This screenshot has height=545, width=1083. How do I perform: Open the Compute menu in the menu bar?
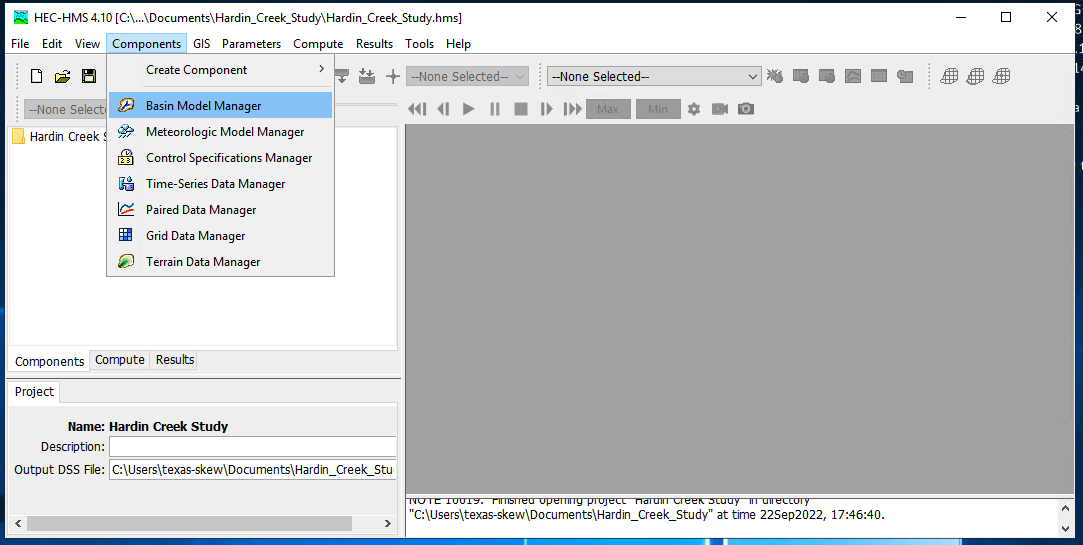pyautogui.click(x=318, y=44)
